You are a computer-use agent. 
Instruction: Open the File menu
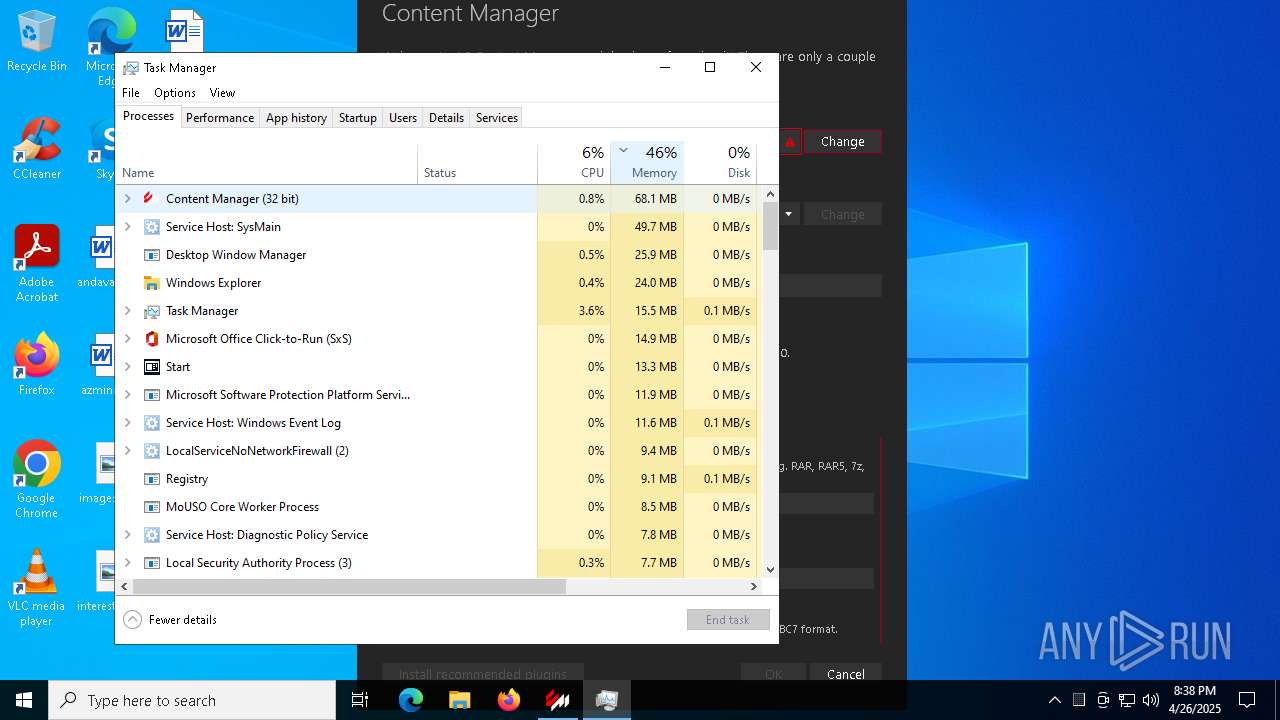pos(131,93)
